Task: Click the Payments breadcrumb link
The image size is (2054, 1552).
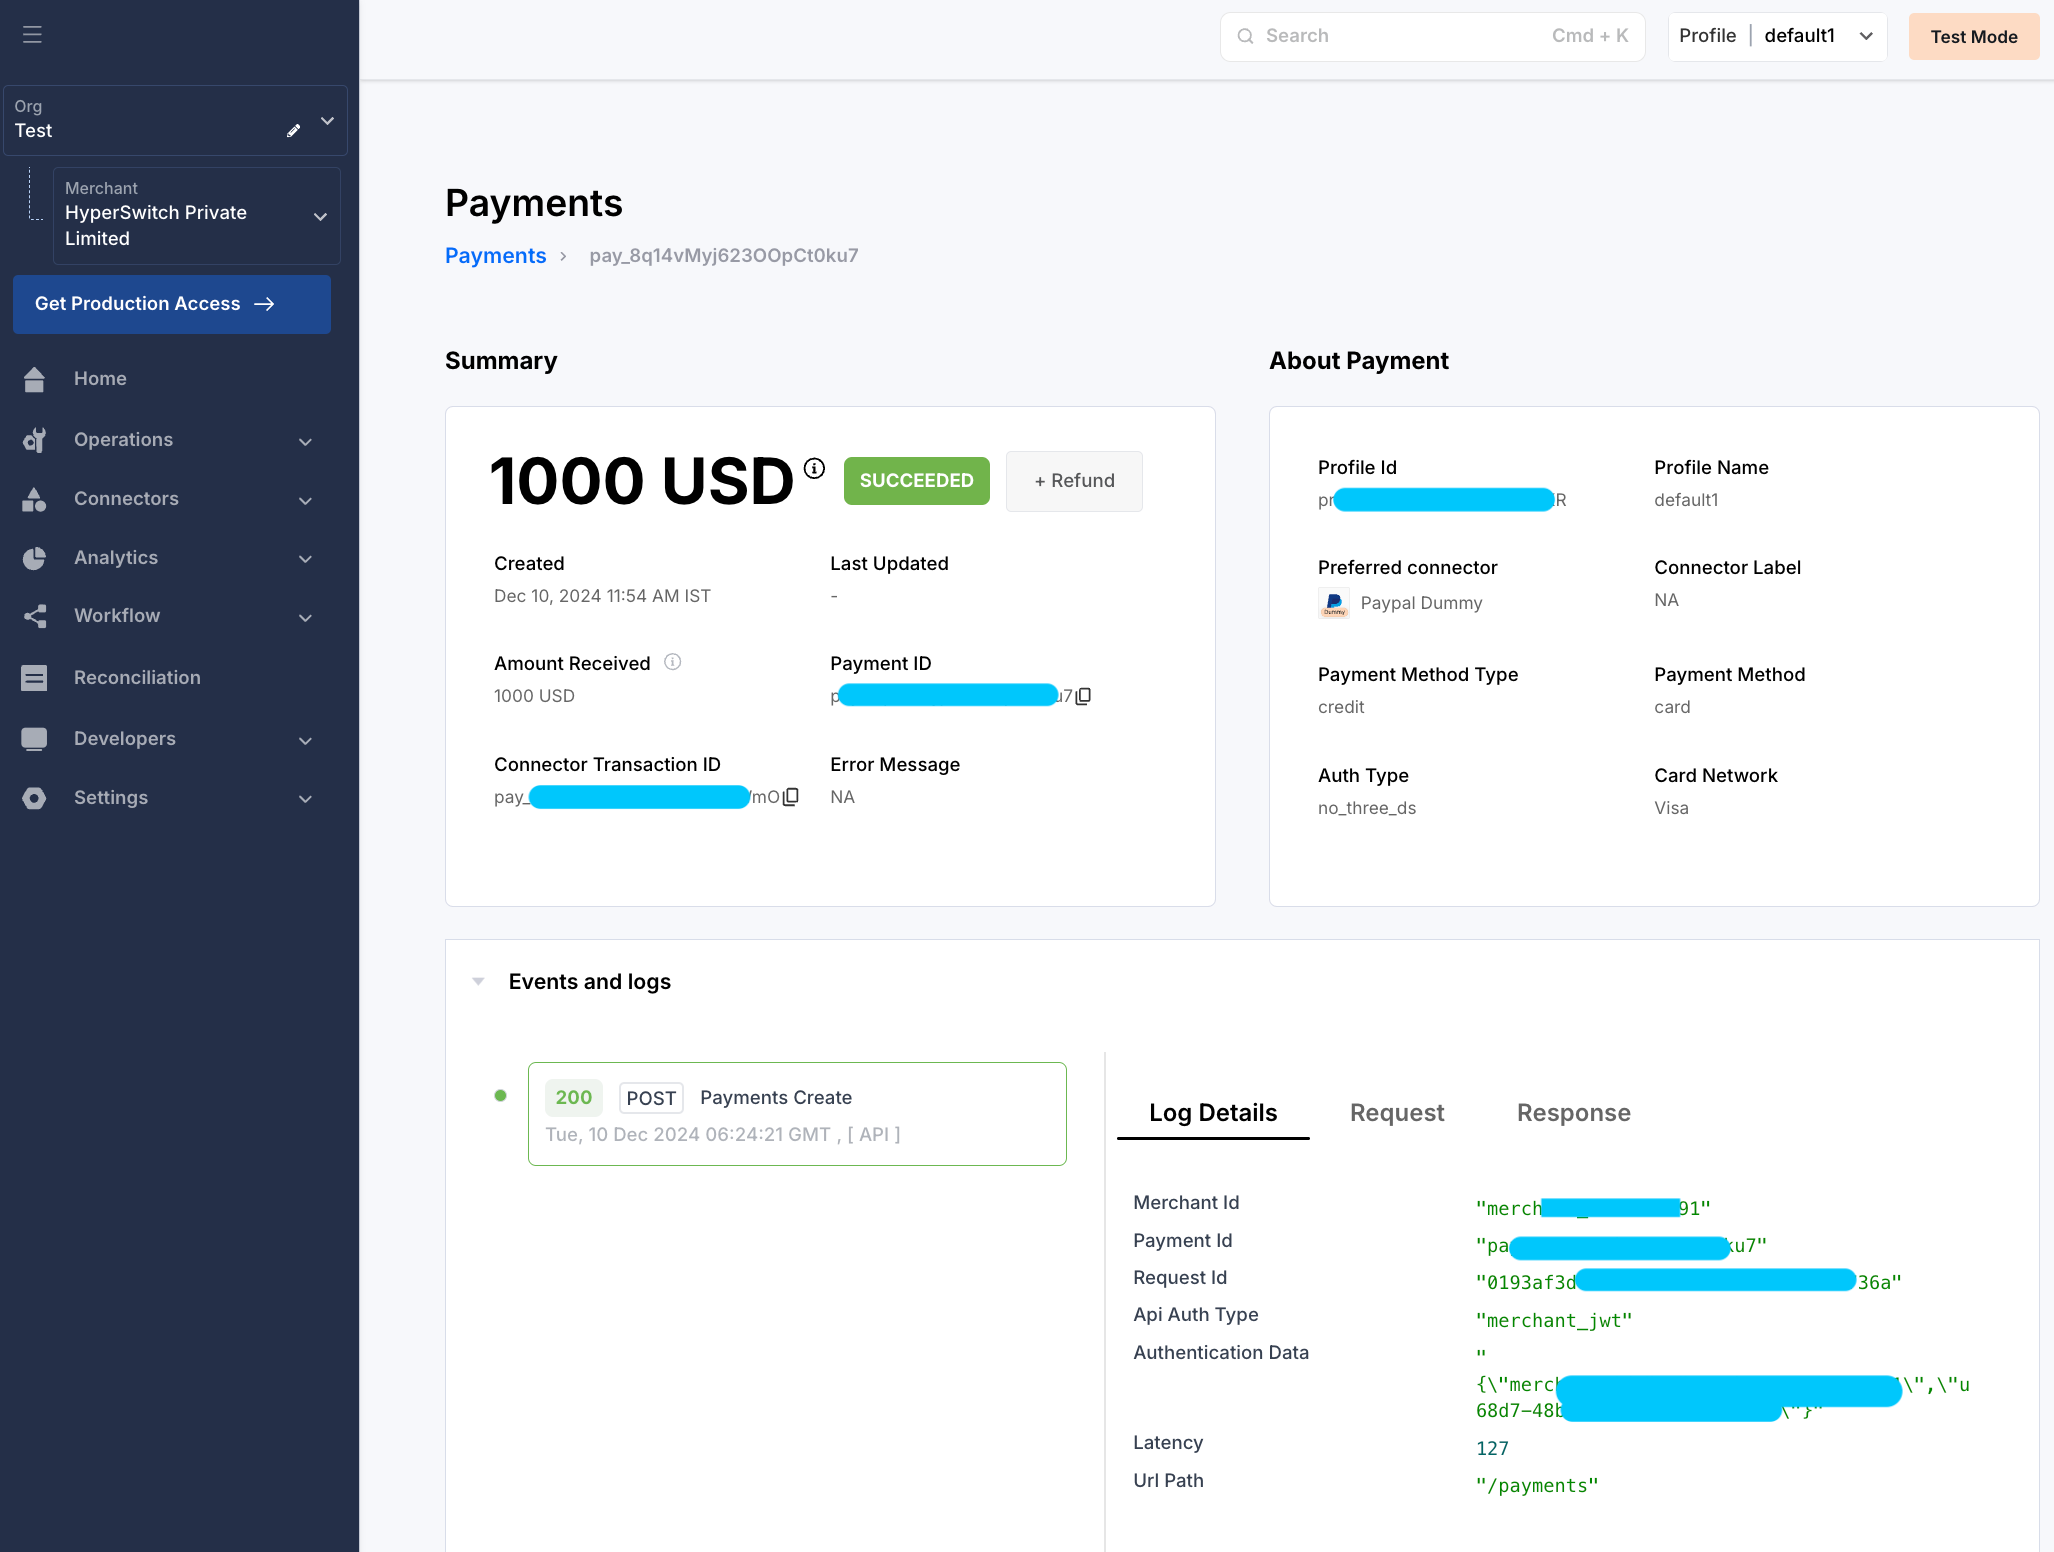Action: [x=495, y=256]
